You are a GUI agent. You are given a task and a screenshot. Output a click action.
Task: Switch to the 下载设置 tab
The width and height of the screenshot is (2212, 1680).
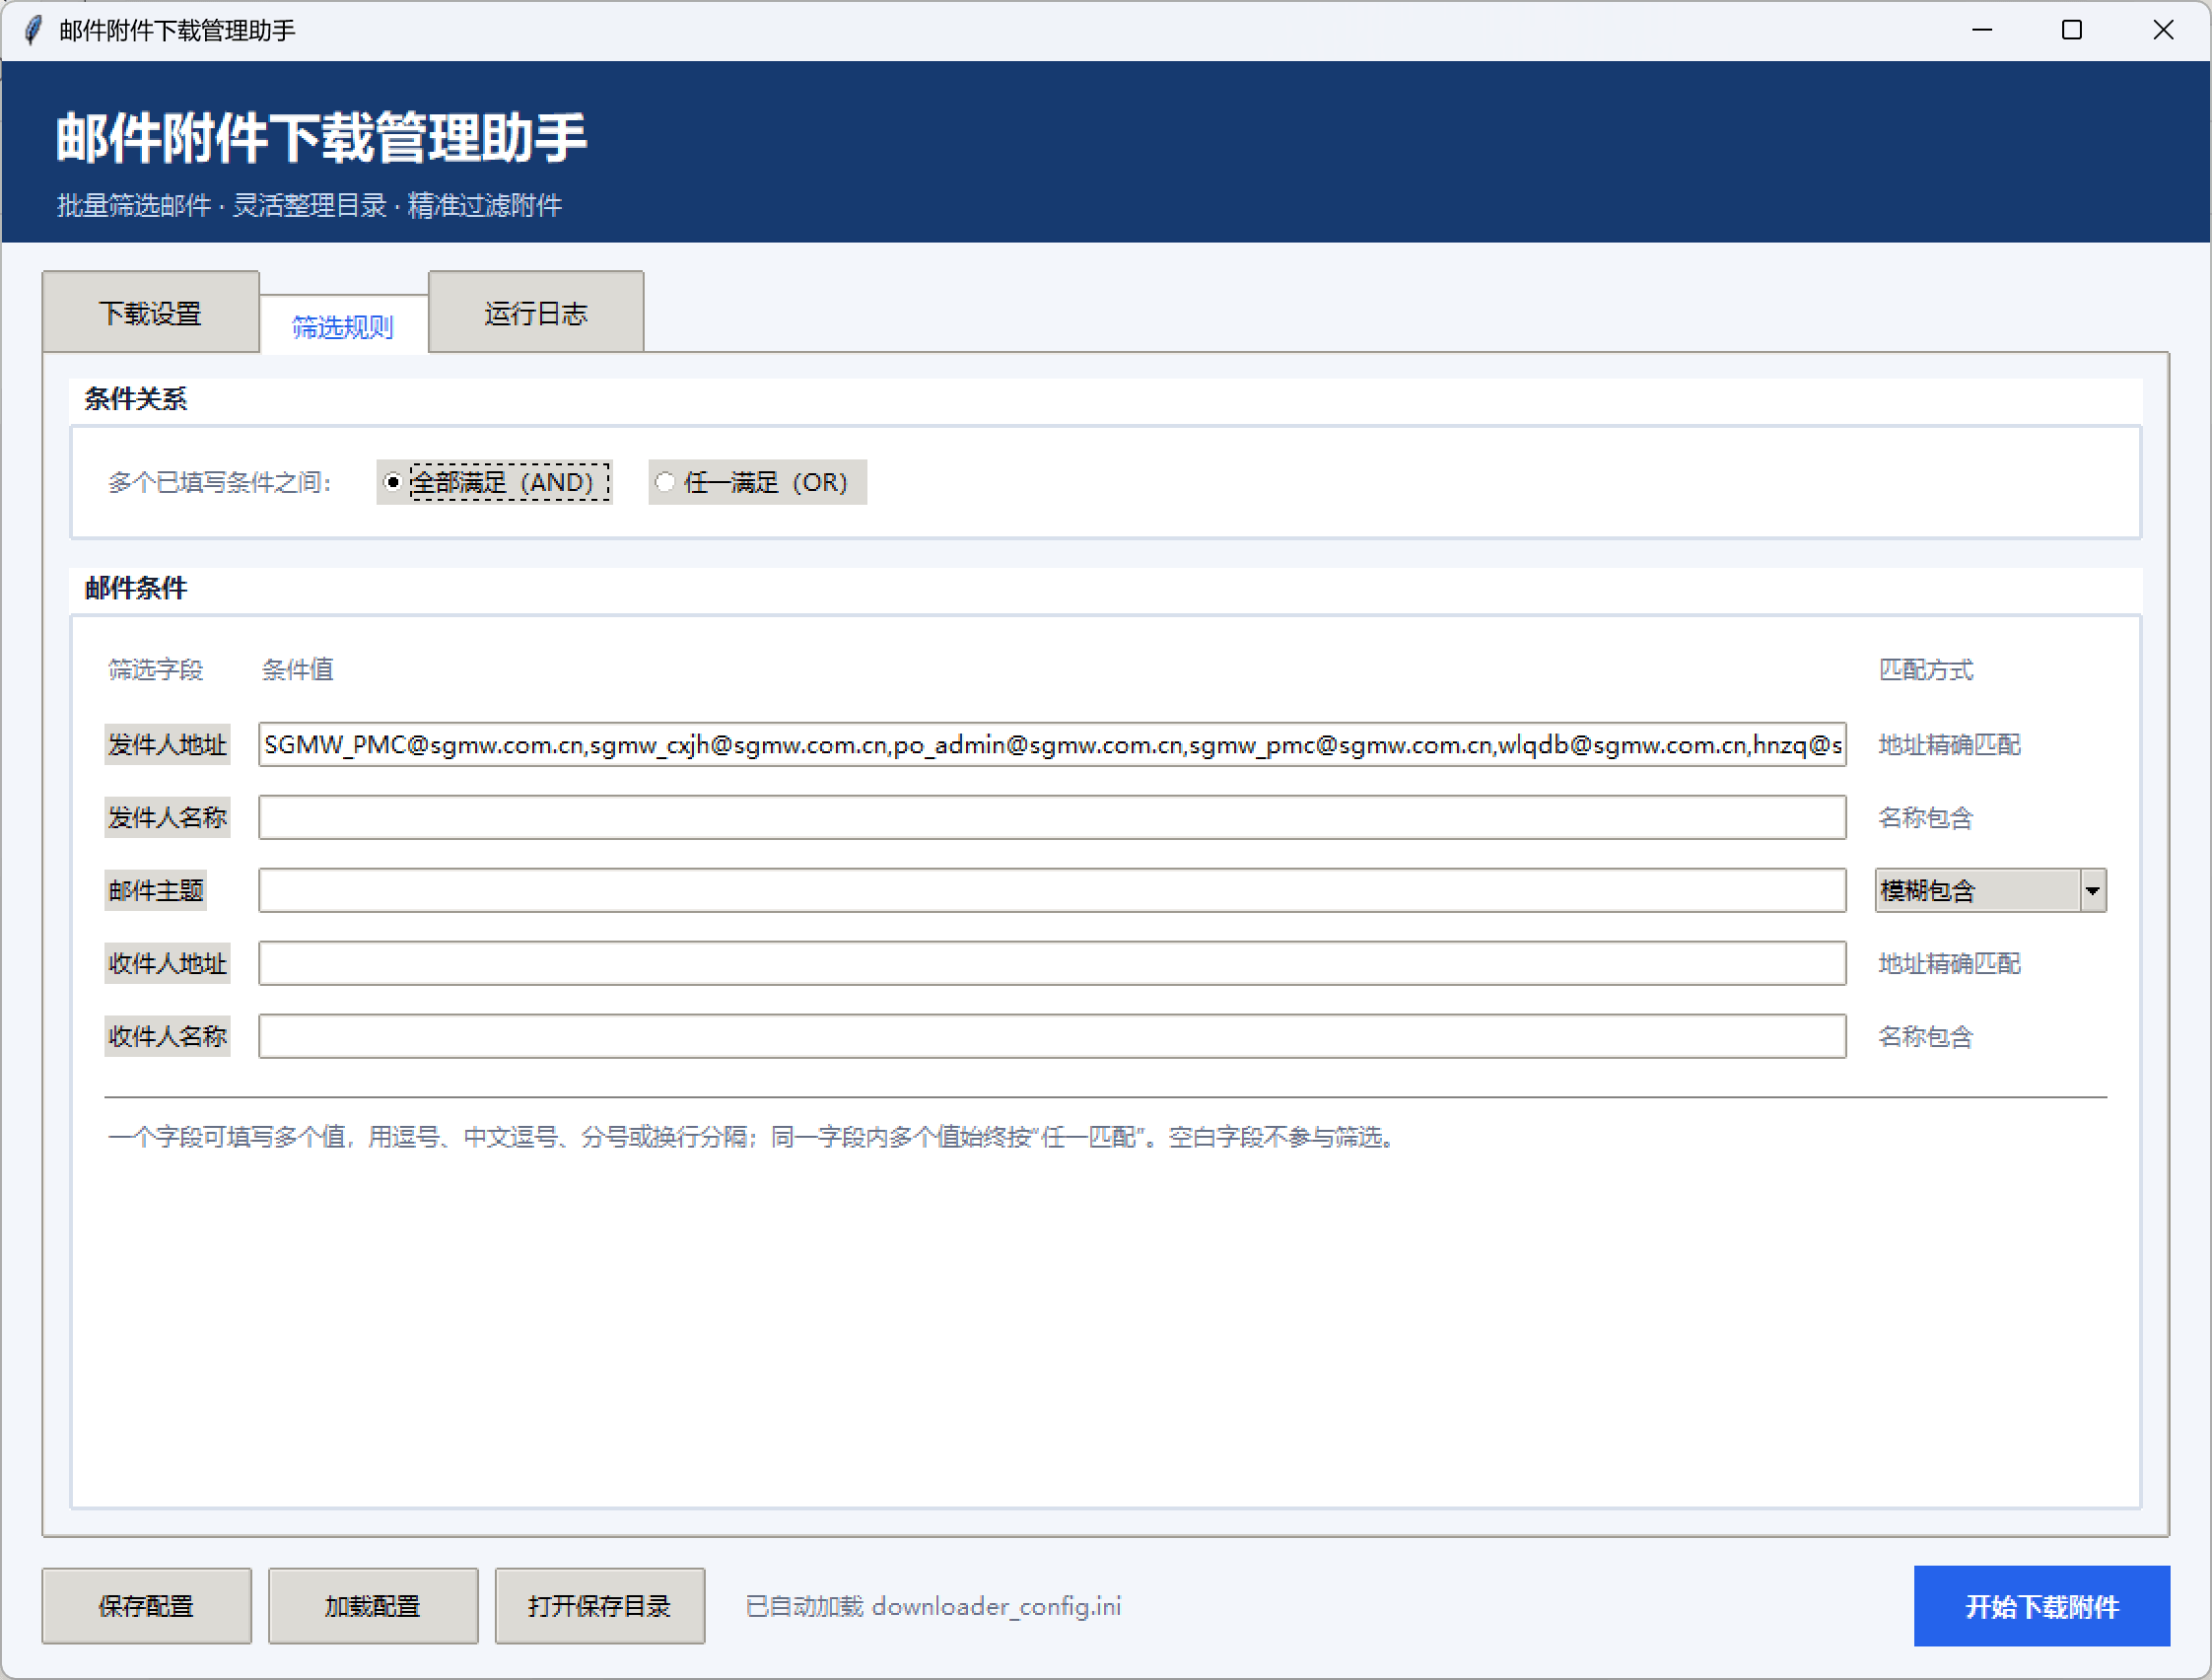(x=150, y=313)
